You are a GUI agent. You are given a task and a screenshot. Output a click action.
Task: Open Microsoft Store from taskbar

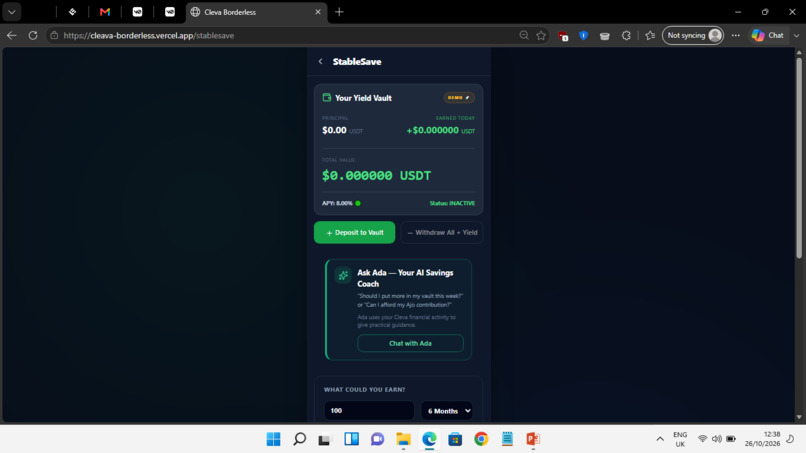[x=455, y=439]
